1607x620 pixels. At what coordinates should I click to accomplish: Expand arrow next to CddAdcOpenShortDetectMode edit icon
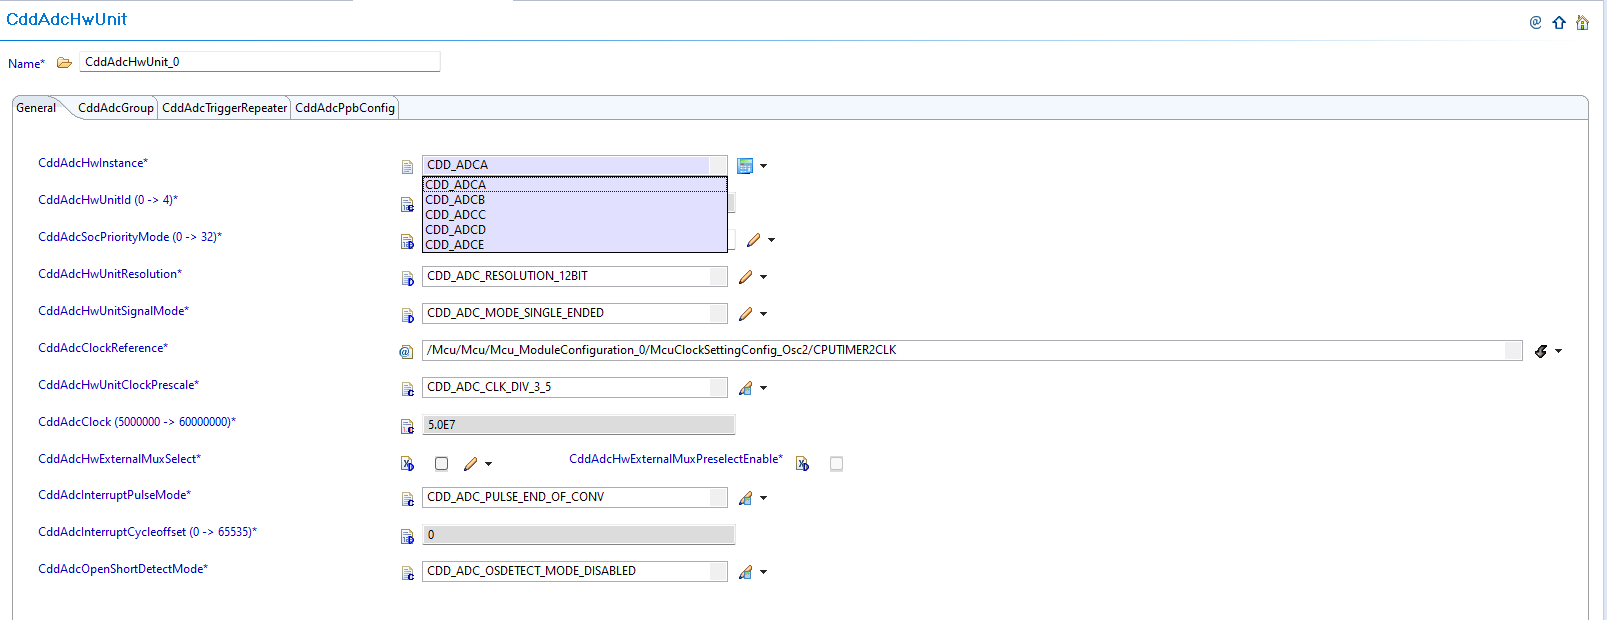pos(764,572)
